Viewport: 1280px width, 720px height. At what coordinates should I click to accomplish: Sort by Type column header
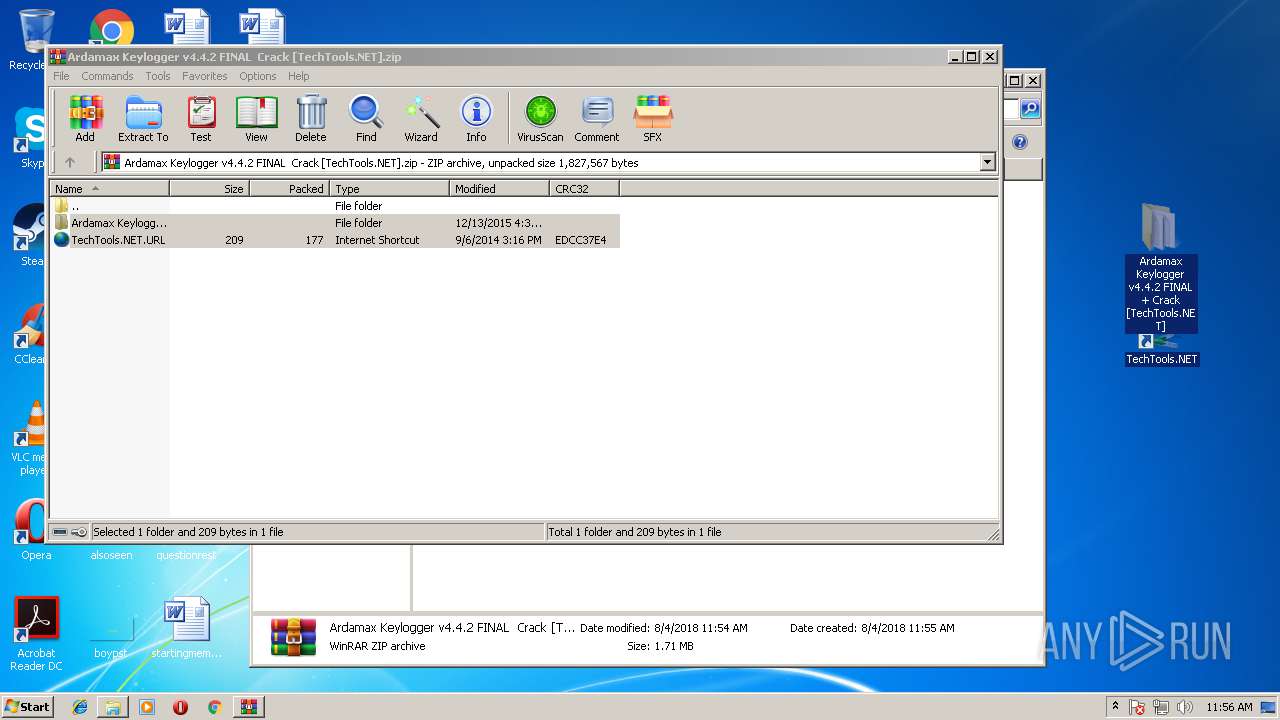389,188
